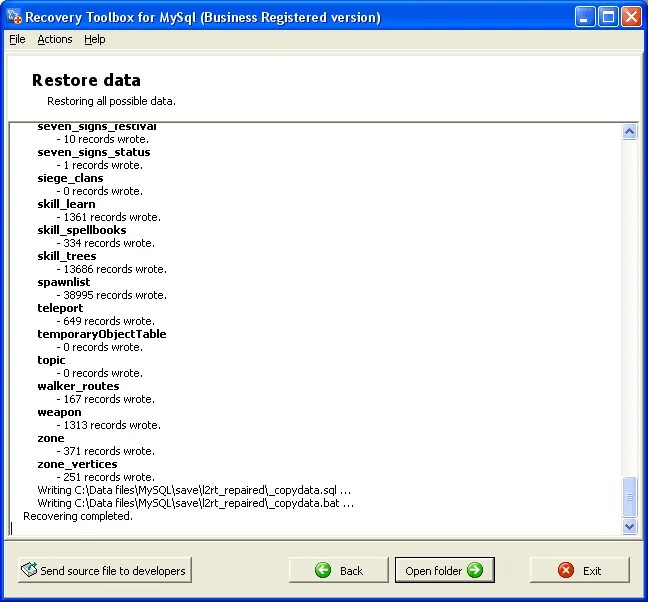This screenshot has width=648, height=602.
Task: Click '1 records wrote.' line
Action: (x=100, y=165)
